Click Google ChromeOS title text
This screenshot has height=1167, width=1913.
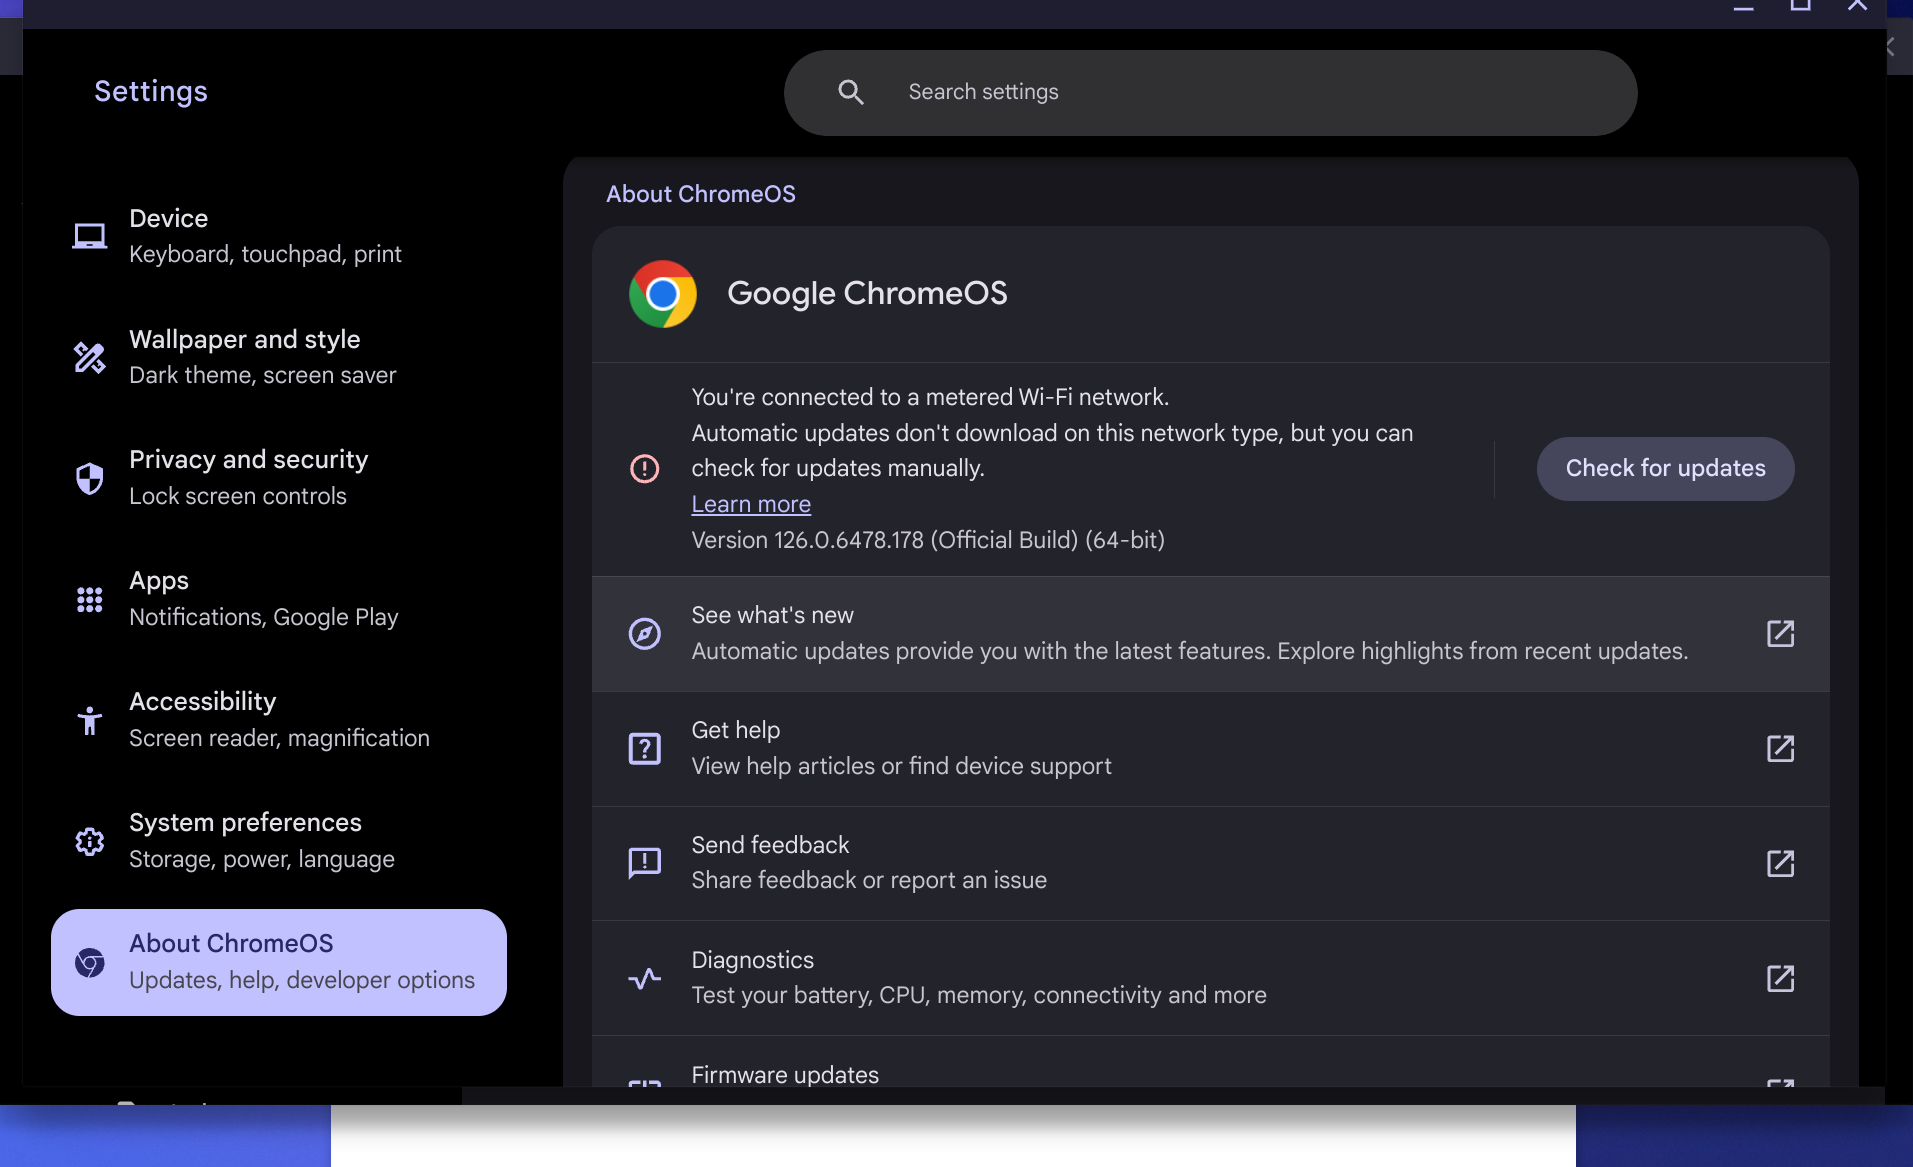pyautogui.click(x=867, y=293)
